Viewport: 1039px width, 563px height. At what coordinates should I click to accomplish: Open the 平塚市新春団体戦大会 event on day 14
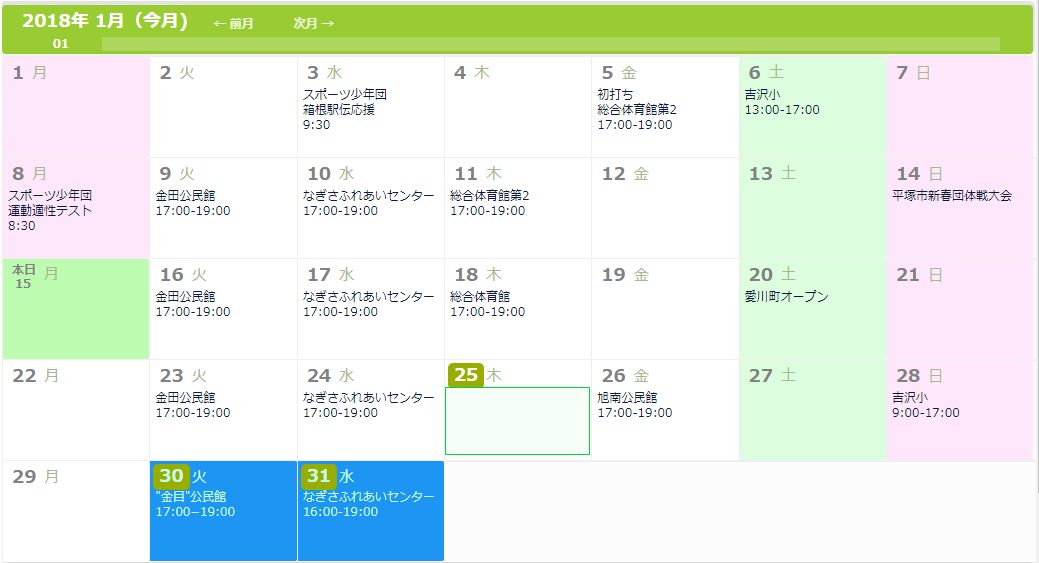tap(952, 196)
